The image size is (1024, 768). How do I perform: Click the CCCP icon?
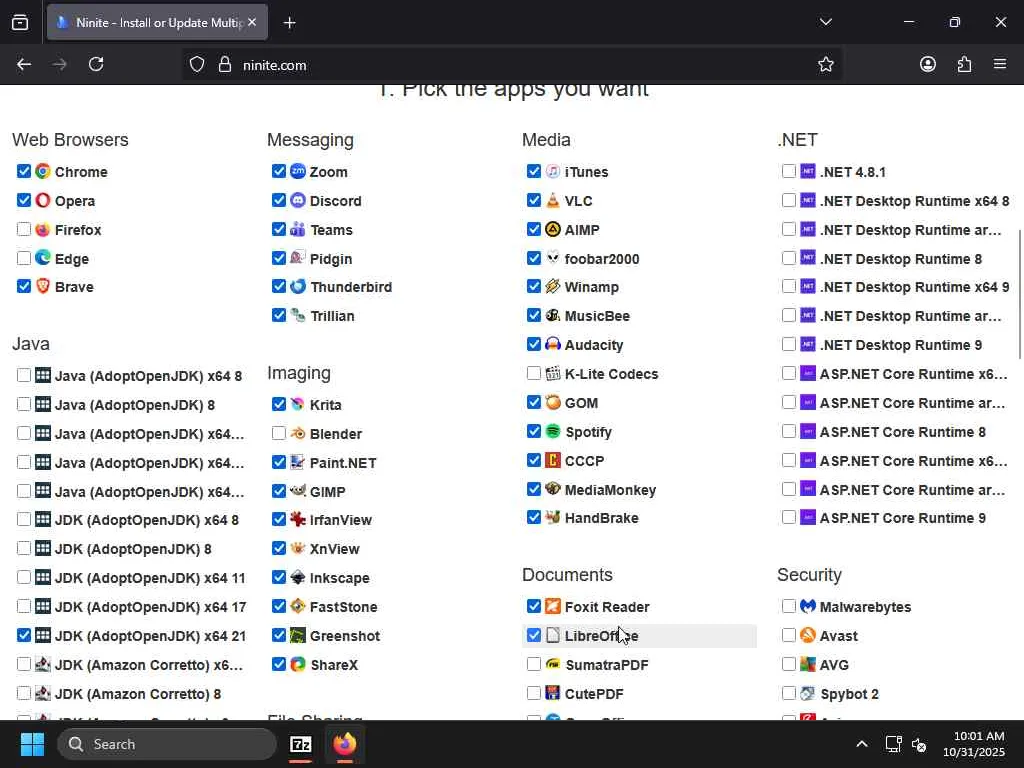(x=552, y=460)
